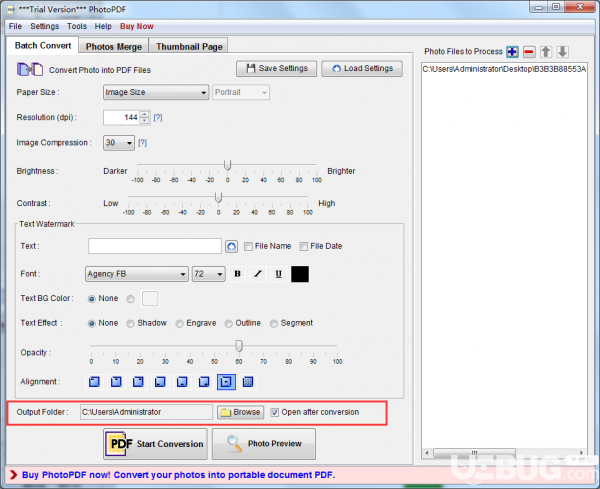Click the Contrast slider handle
600x489 pixels.
pyautogui.click(x=218, y=197)
